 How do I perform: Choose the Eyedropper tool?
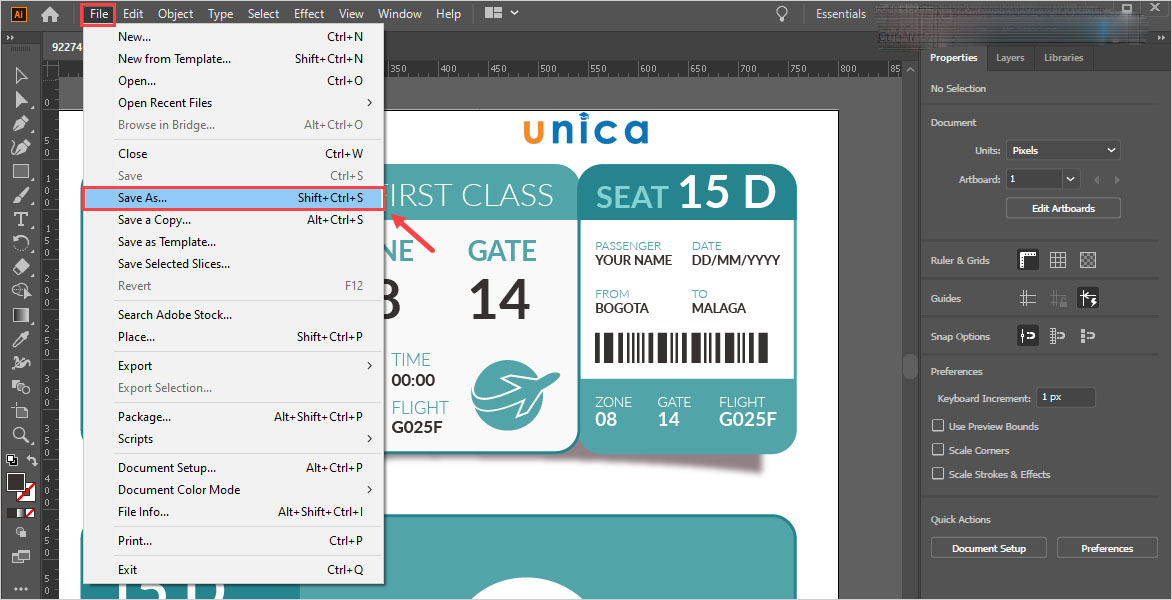coord(20,339)
